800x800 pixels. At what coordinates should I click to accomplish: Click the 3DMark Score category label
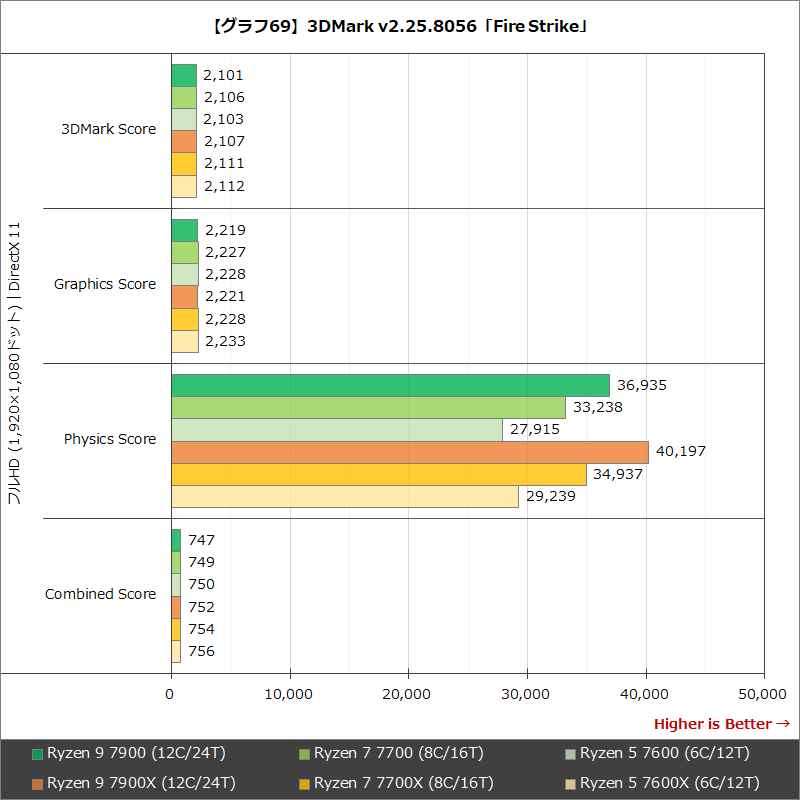pos(107,129)
